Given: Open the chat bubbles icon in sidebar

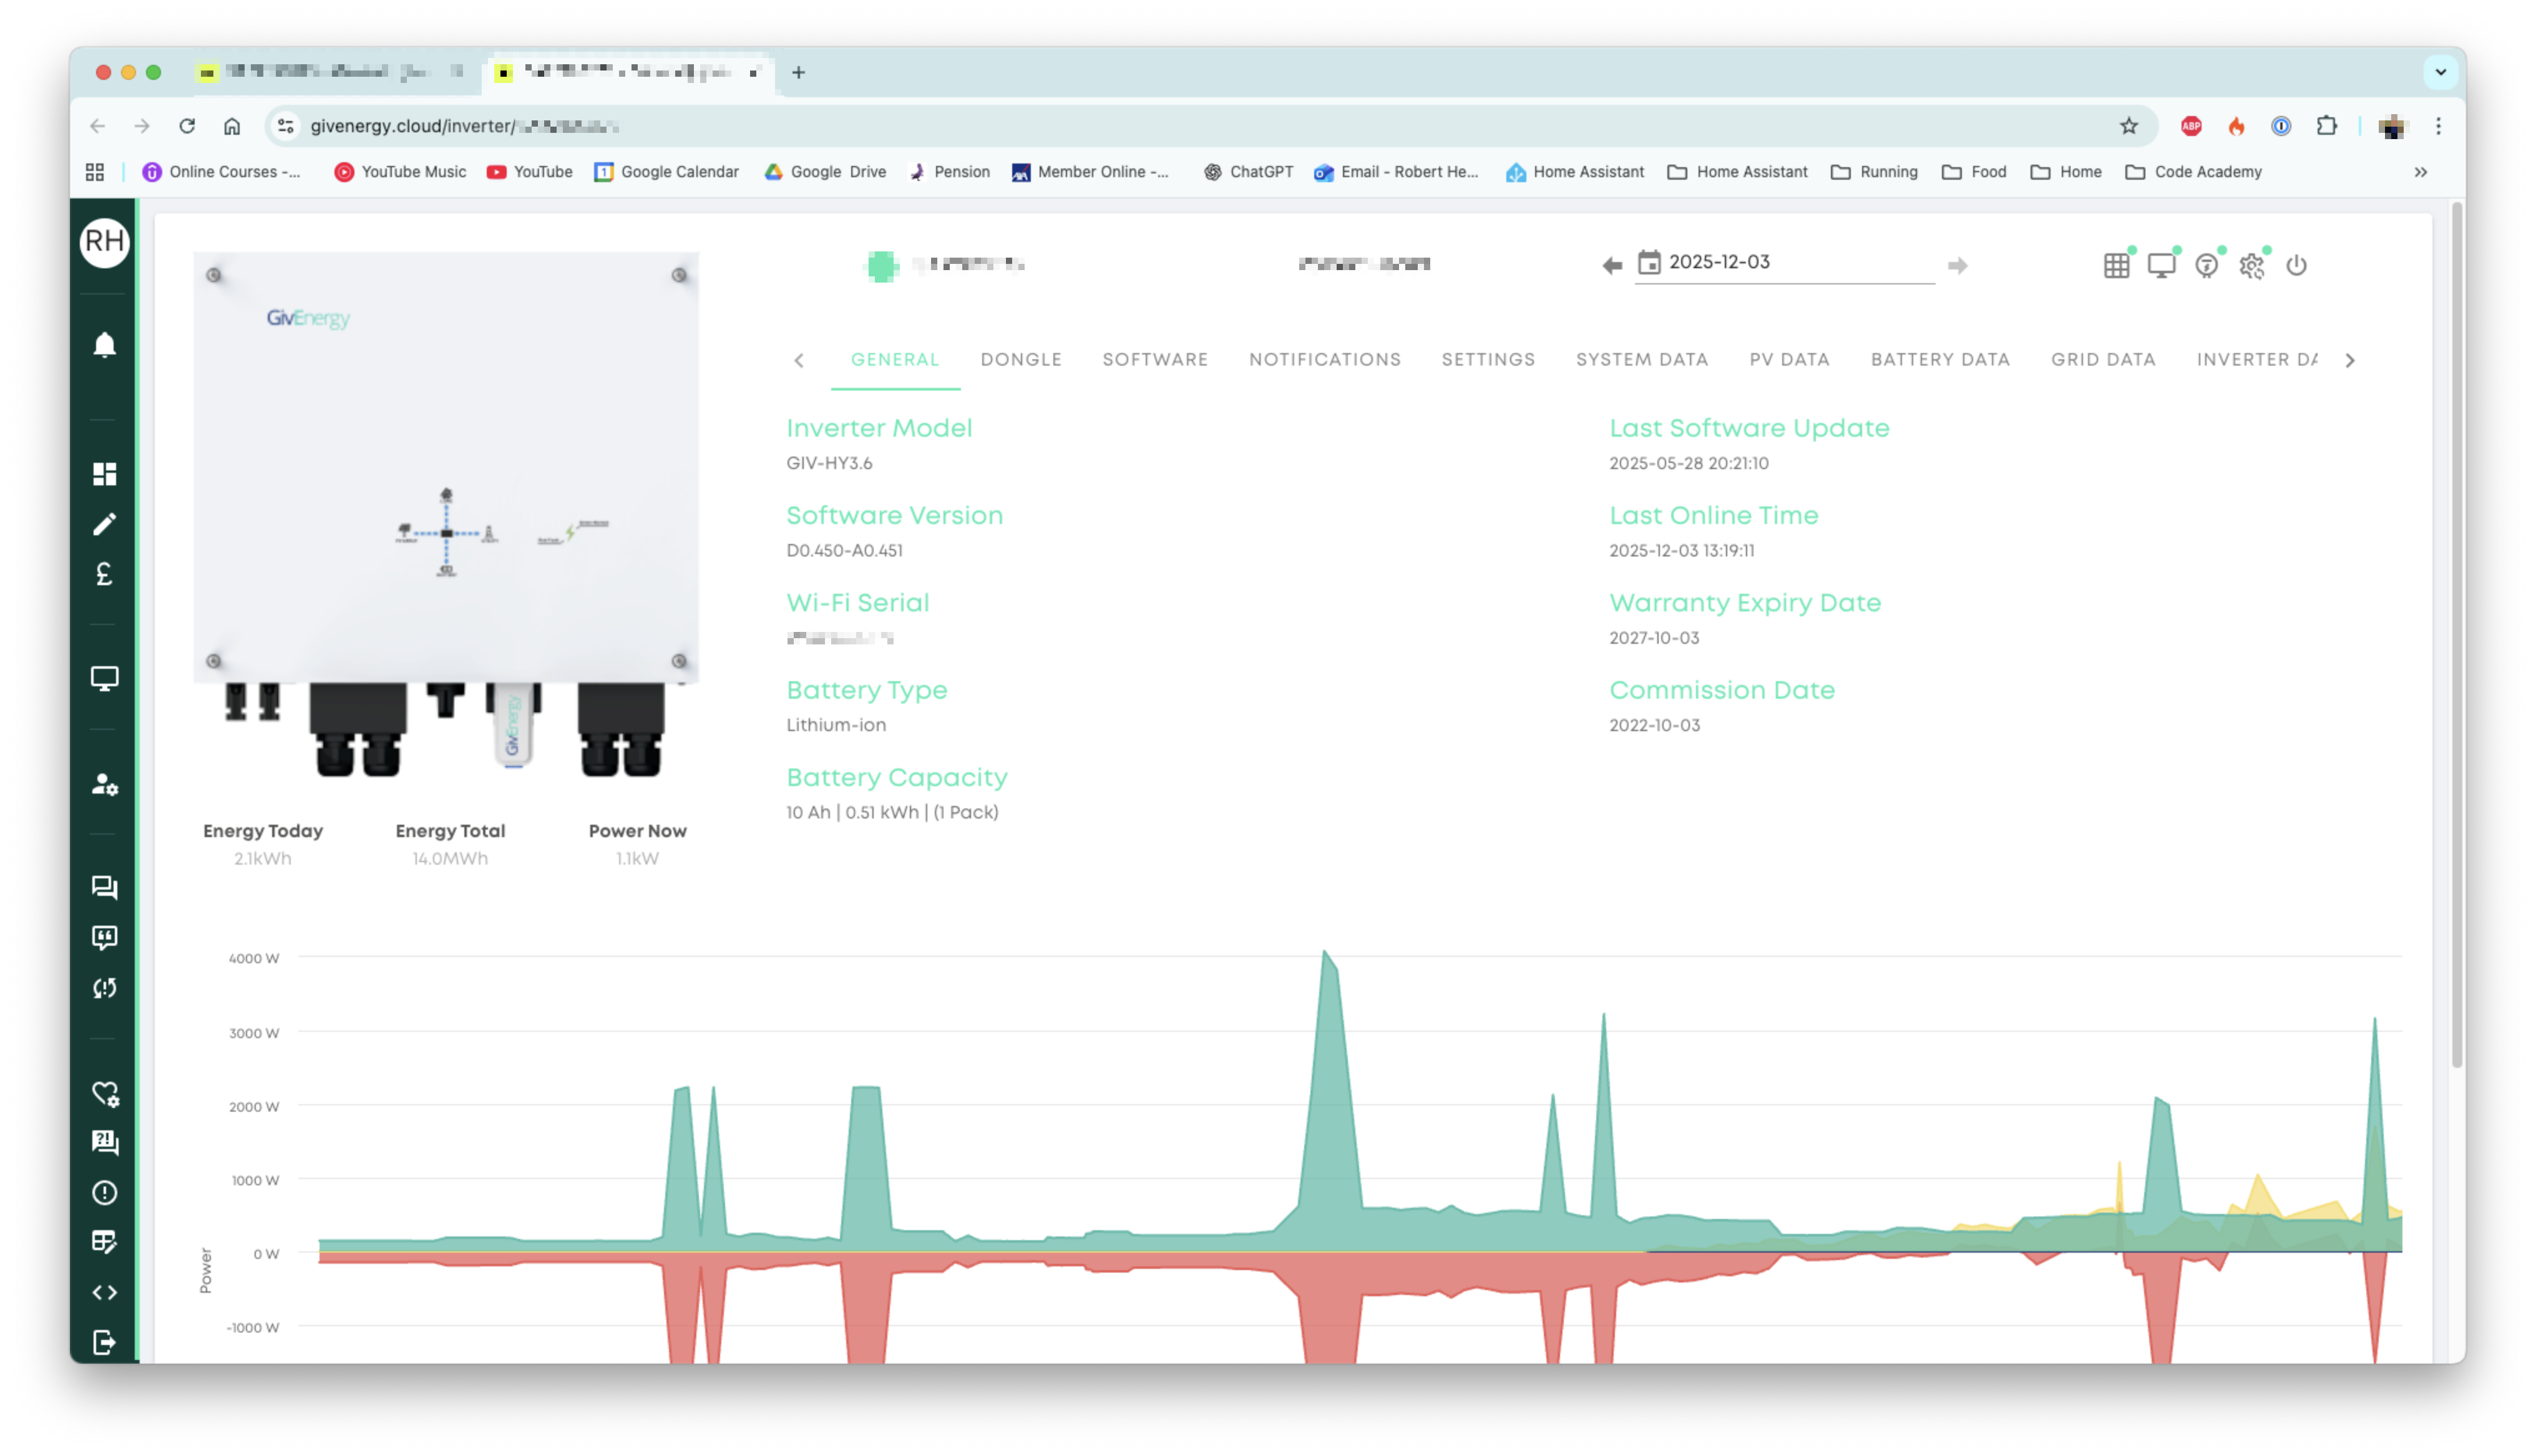Looking at the screenshot, I should pos(104,887).
